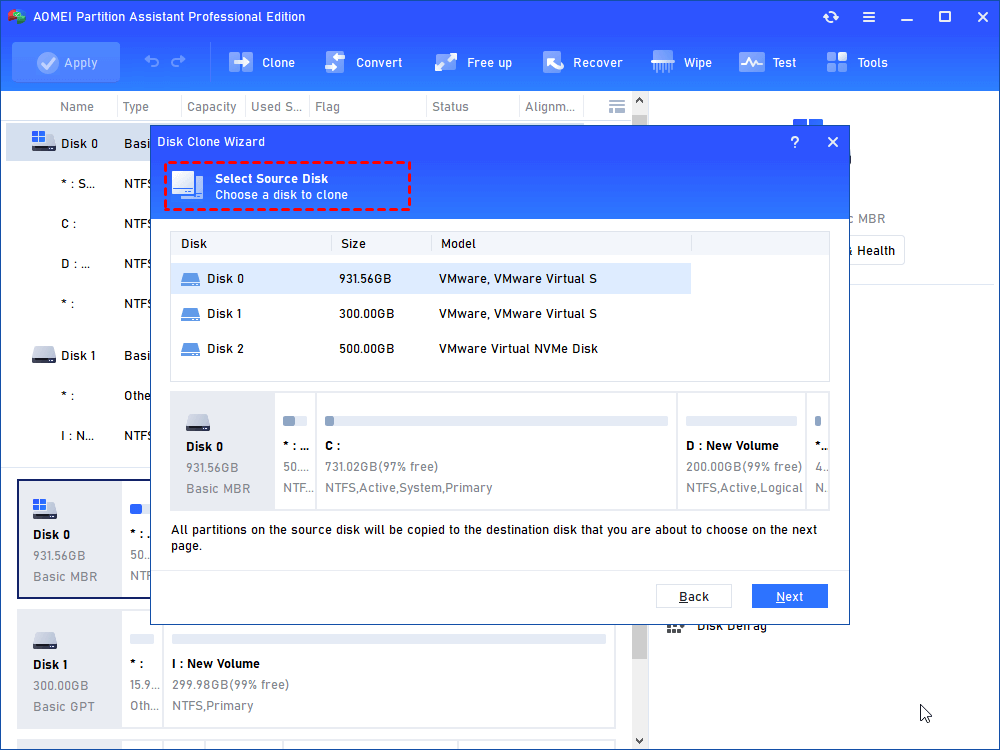The width and height of the screenshot is (1000, 750).
Task: Click the Back button
Action: click(694, 596)
